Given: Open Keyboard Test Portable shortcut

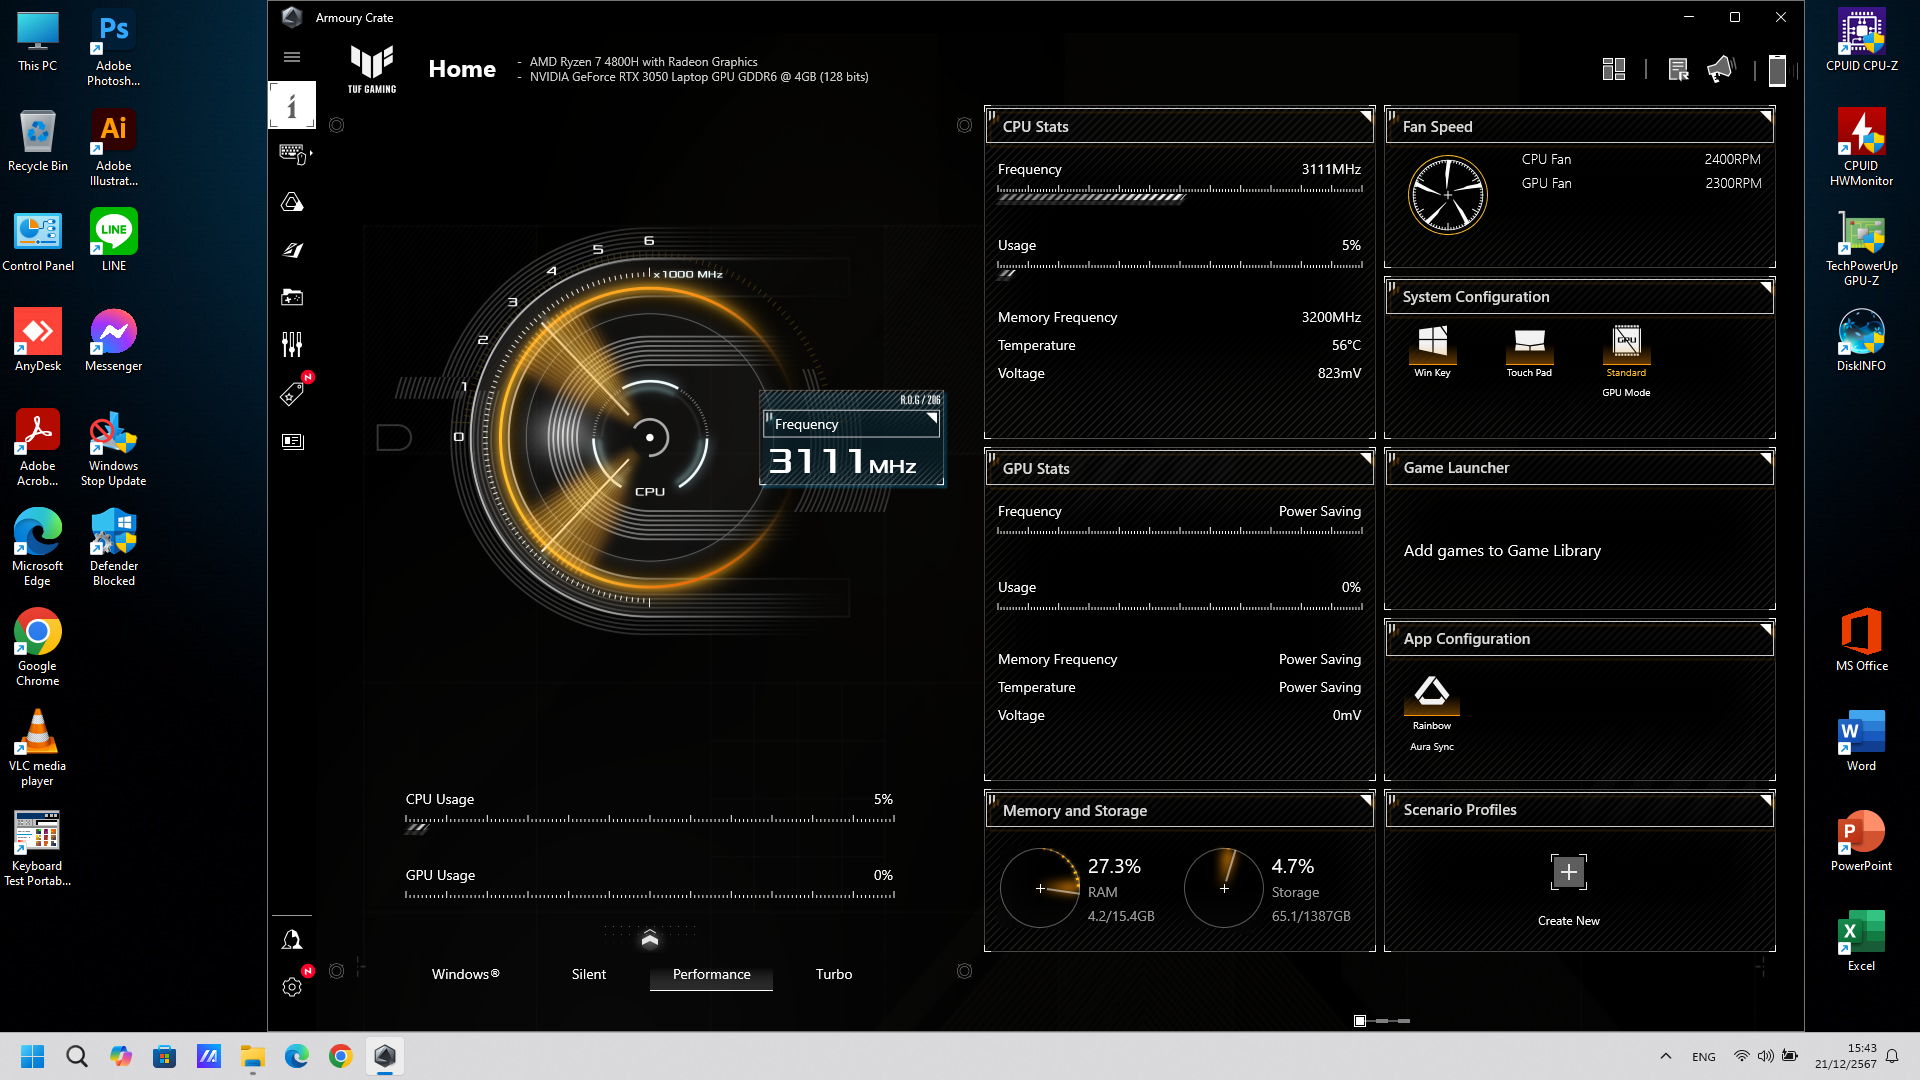Looking at the screenshot, I should pyautogui.click(x=38, y=848).
